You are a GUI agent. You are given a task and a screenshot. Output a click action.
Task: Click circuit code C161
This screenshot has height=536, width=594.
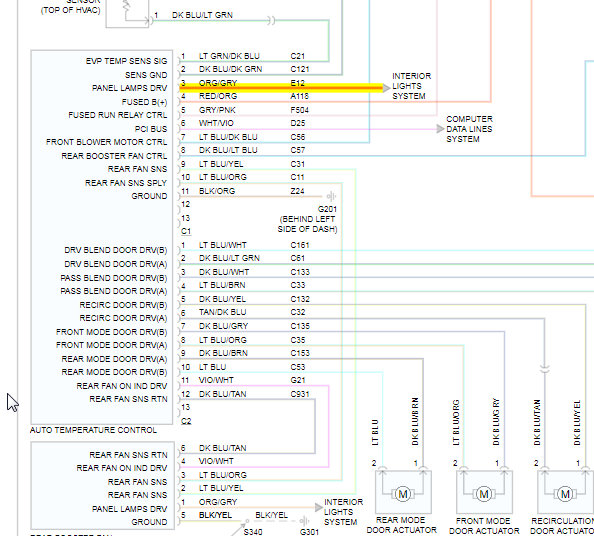pyautogui.click(x=300, y=245)
